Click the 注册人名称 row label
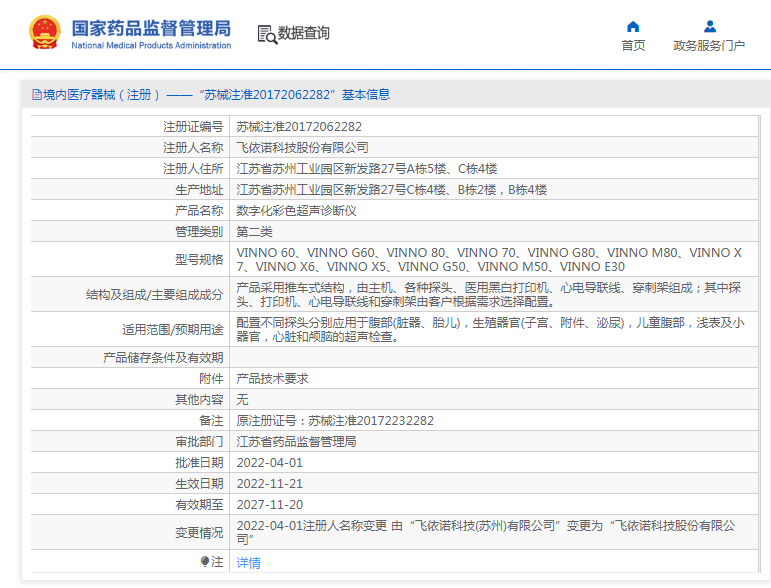This screenshot has height=588, width=771. (x=193, y=147)
